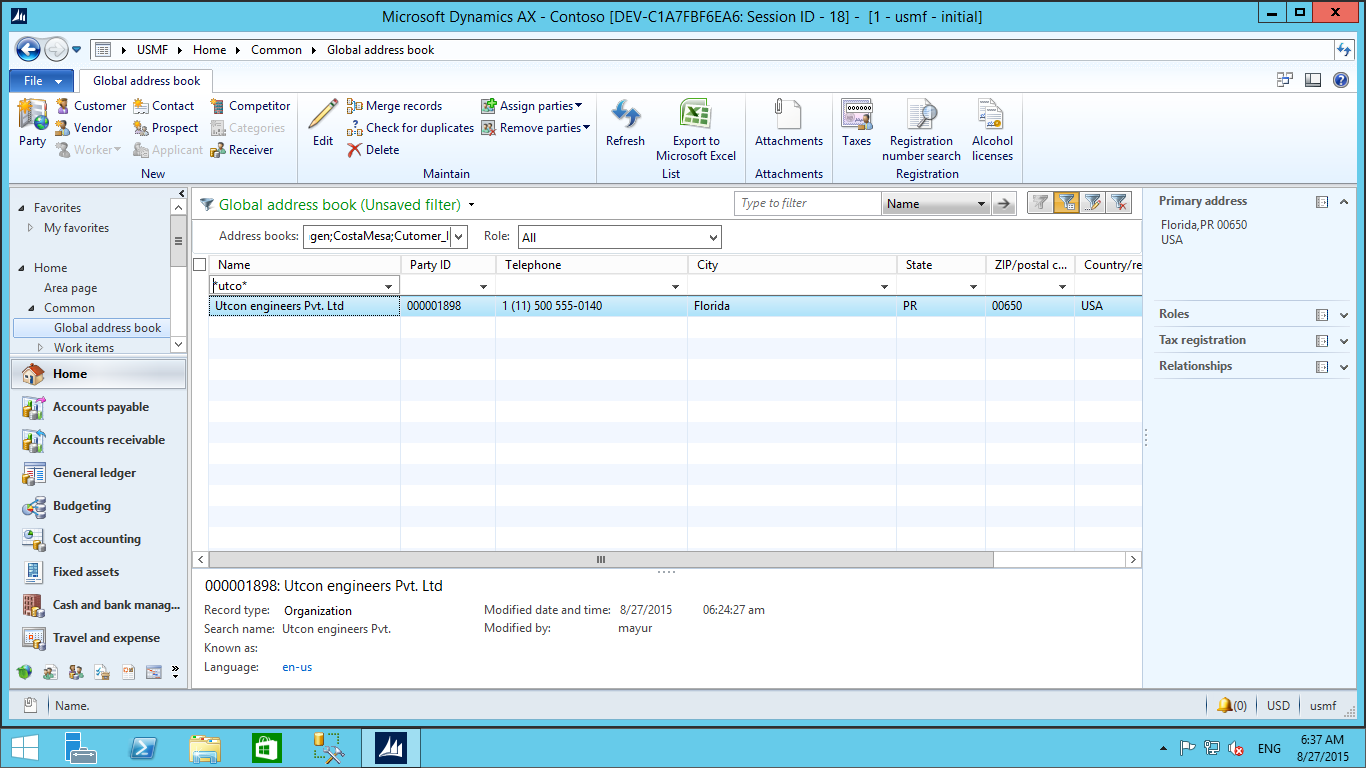The height and width of the screenshot is (768, 1366).
Task: Click the Type to filter box
Action: click(808, 203)
